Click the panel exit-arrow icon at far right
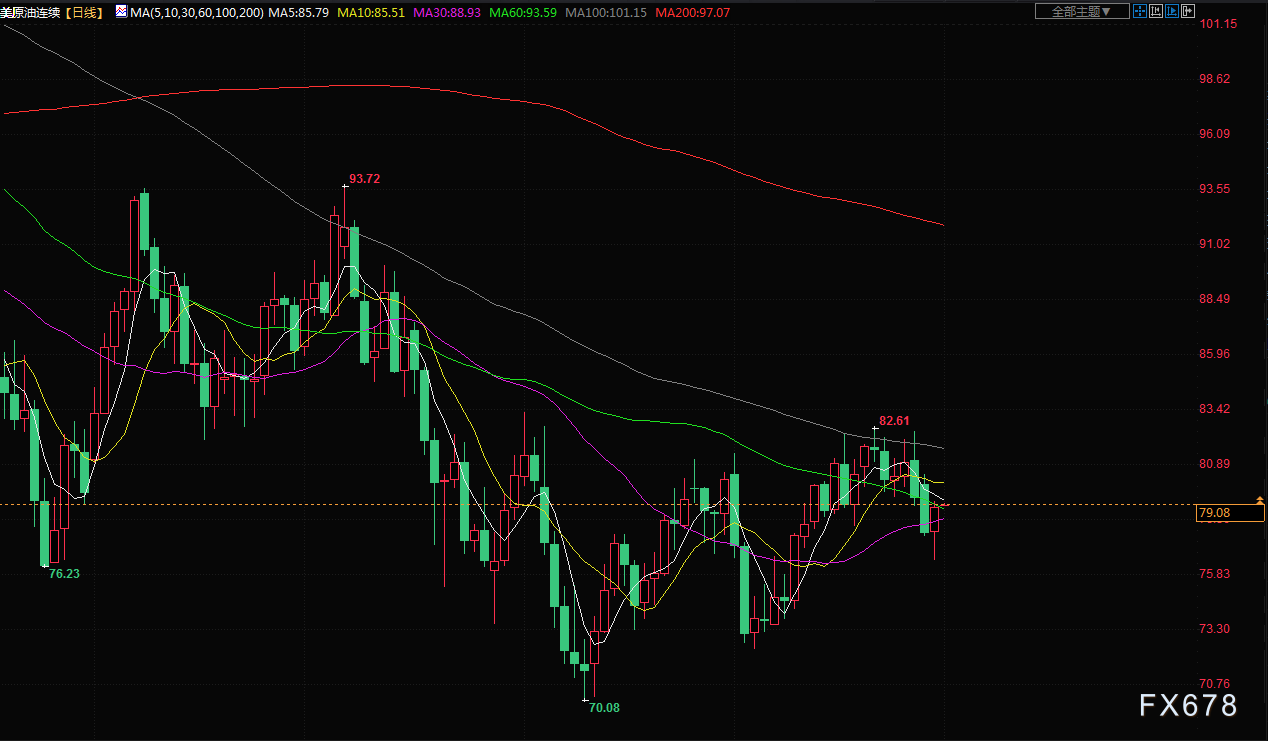The image size is (1268, 741). [1188, 11]
